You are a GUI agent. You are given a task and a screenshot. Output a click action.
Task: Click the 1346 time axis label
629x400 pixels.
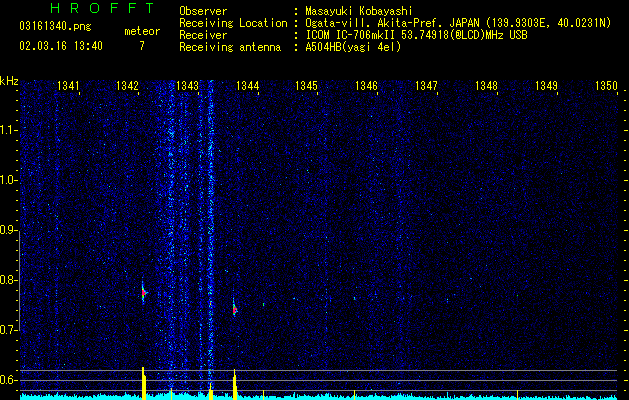367,86
